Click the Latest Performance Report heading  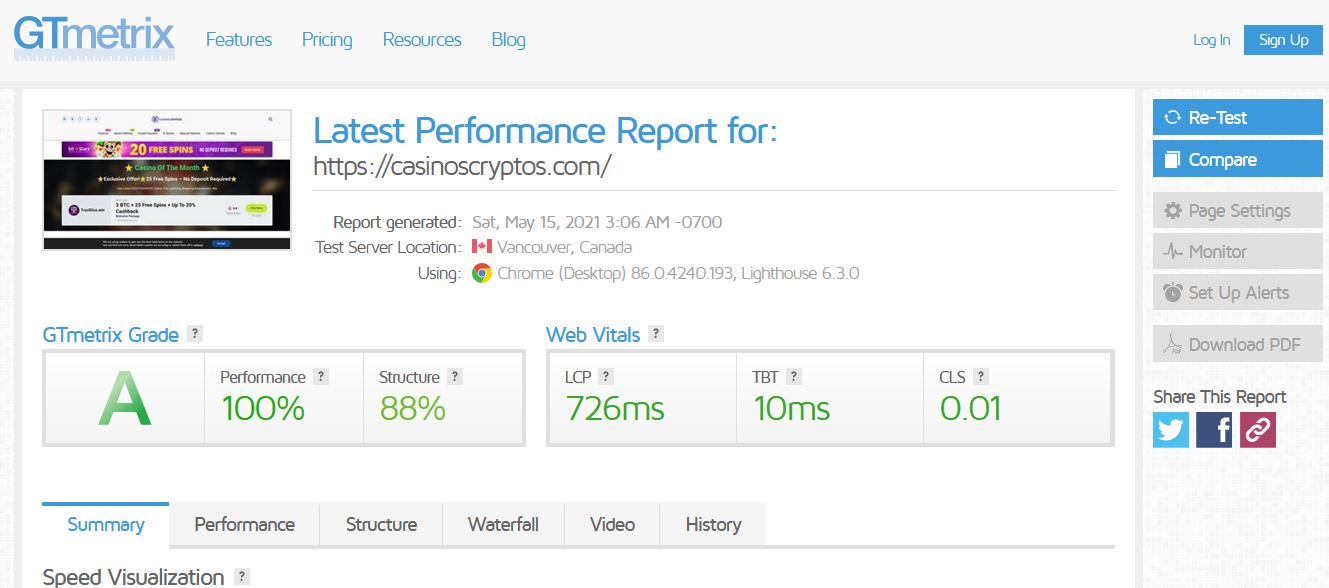point(545,130)
